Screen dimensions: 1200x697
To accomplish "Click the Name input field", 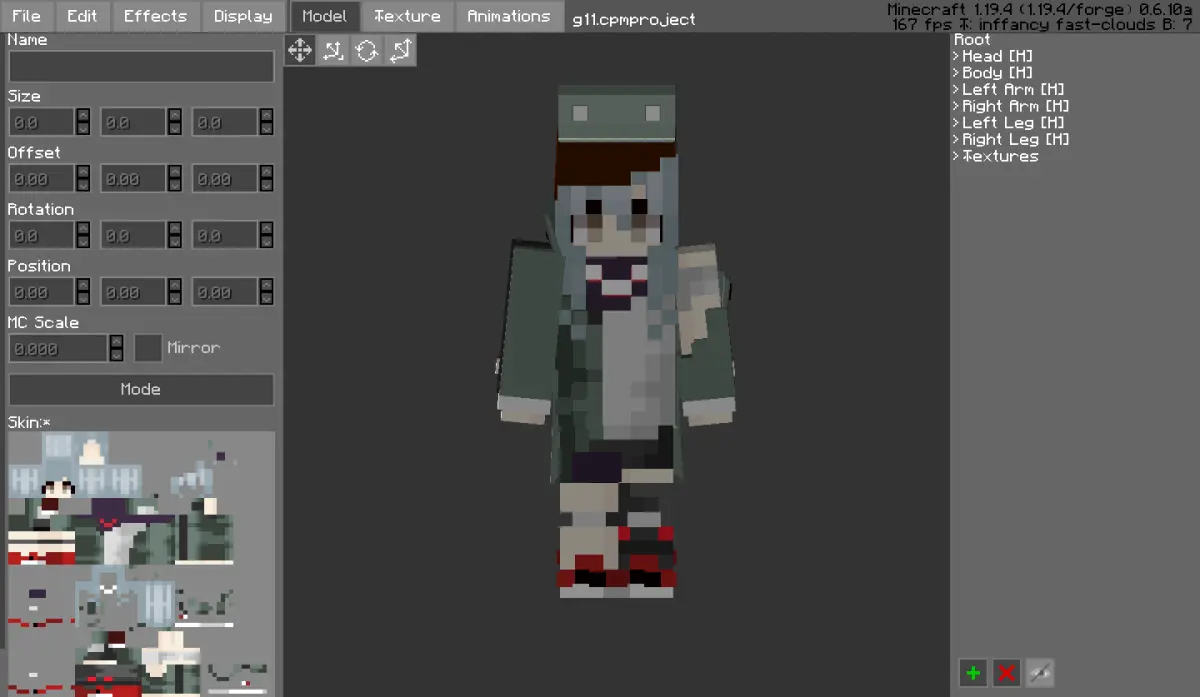I will tap(141, 67).
